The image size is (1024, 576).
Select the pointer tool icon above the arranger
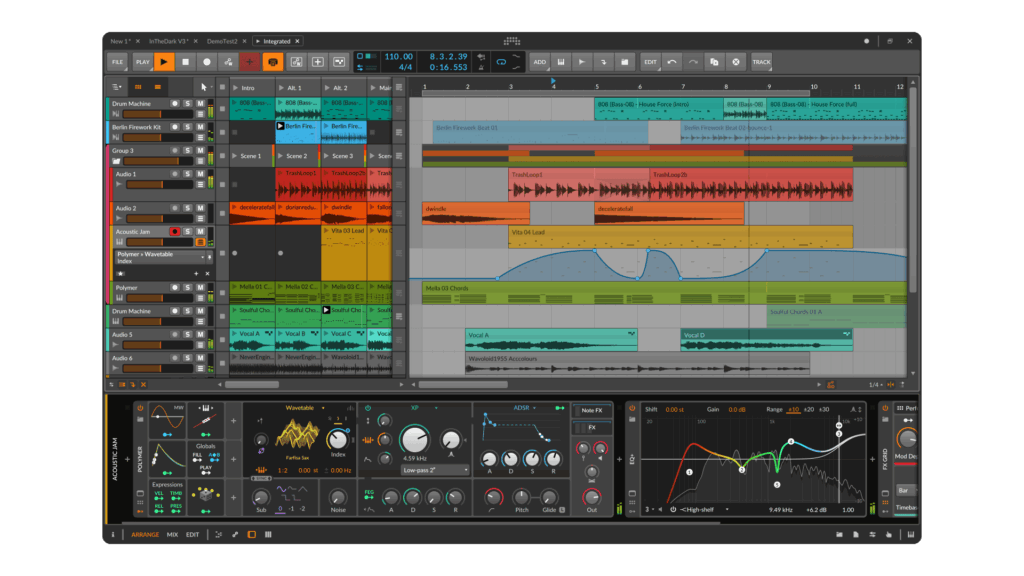click(203, 87)
